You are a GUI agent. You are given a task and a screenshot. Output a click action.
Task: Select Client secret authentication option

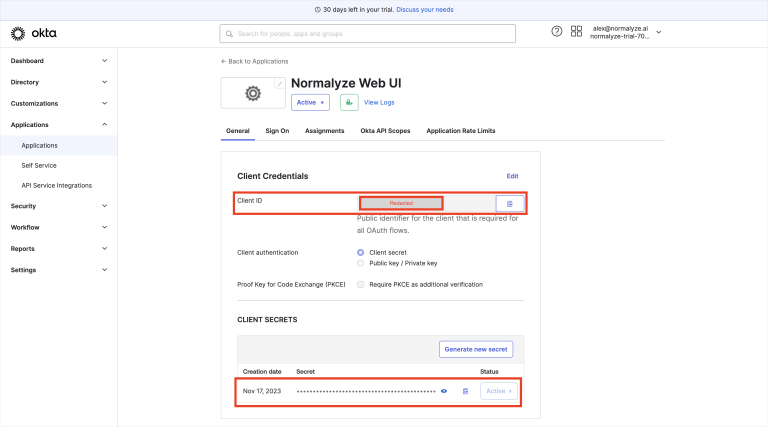361,252
